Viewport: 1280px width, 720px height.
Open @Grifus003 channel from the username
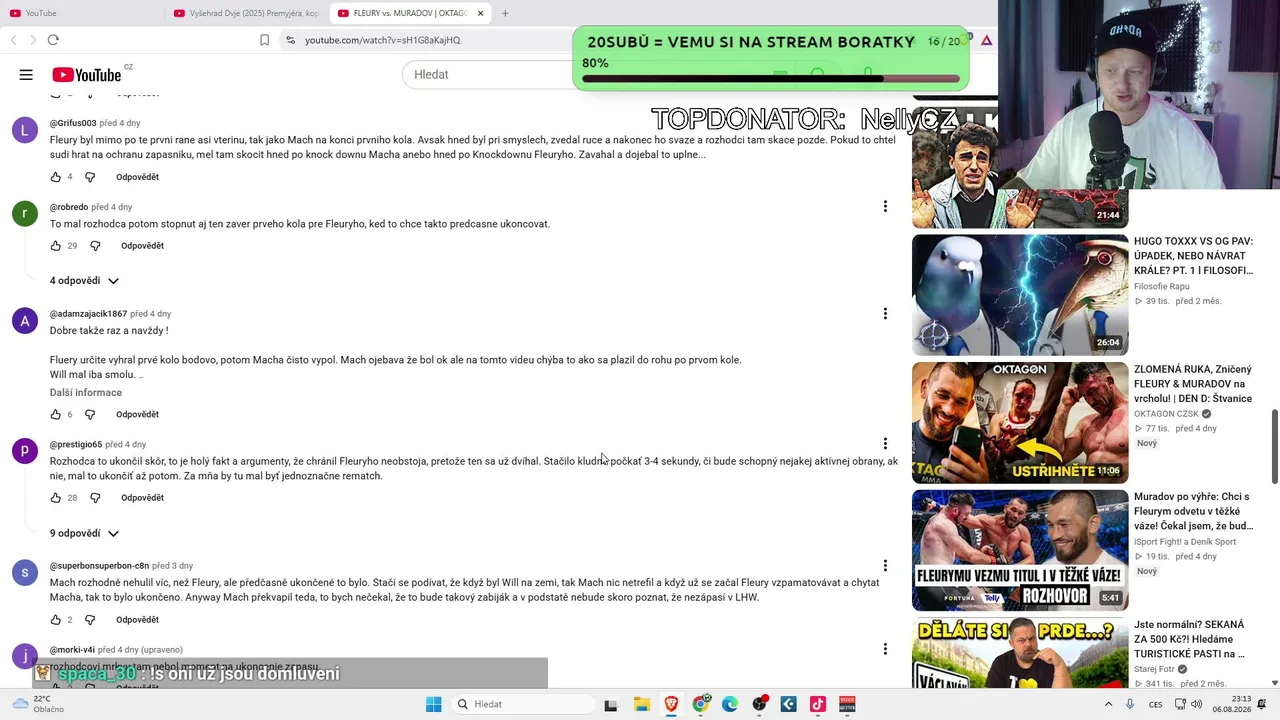(73, 123)
